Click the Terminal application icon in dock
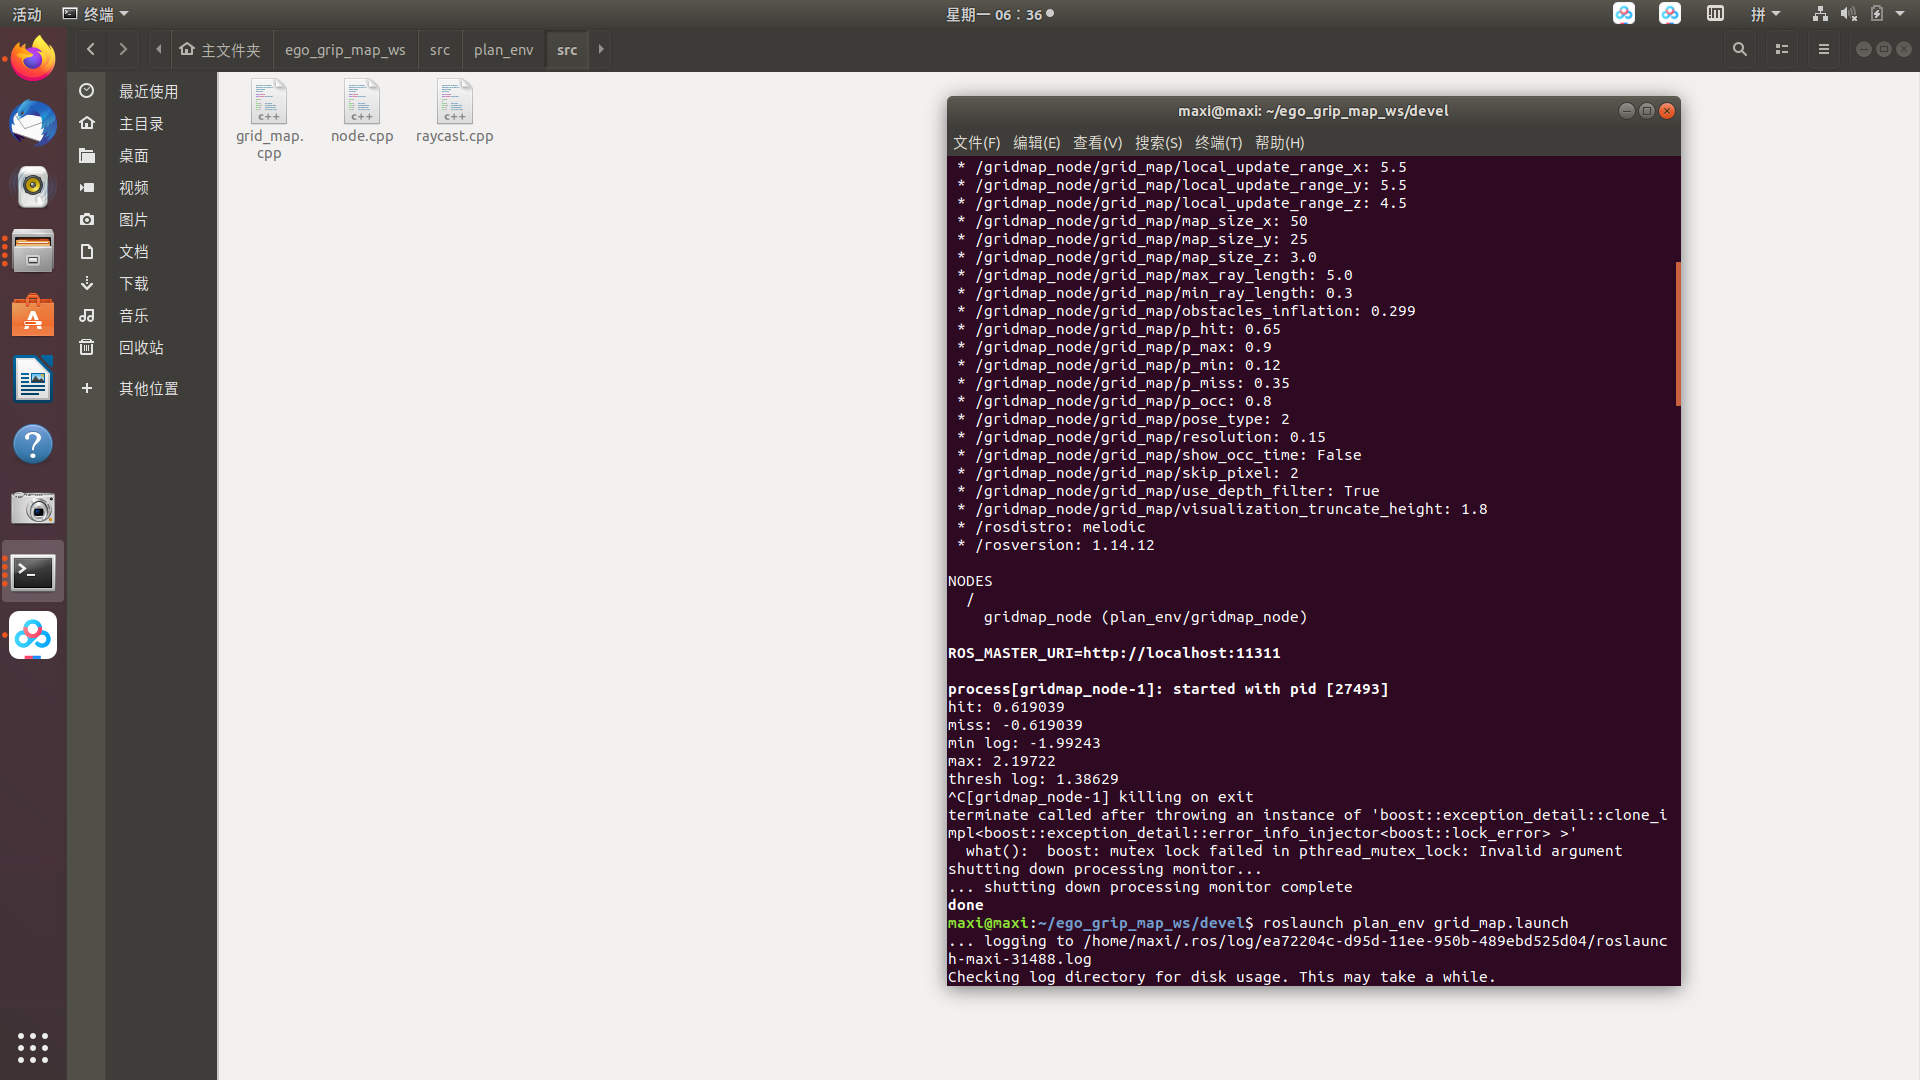Screen dimensions: 1920x1080 (x=33, y=571)
